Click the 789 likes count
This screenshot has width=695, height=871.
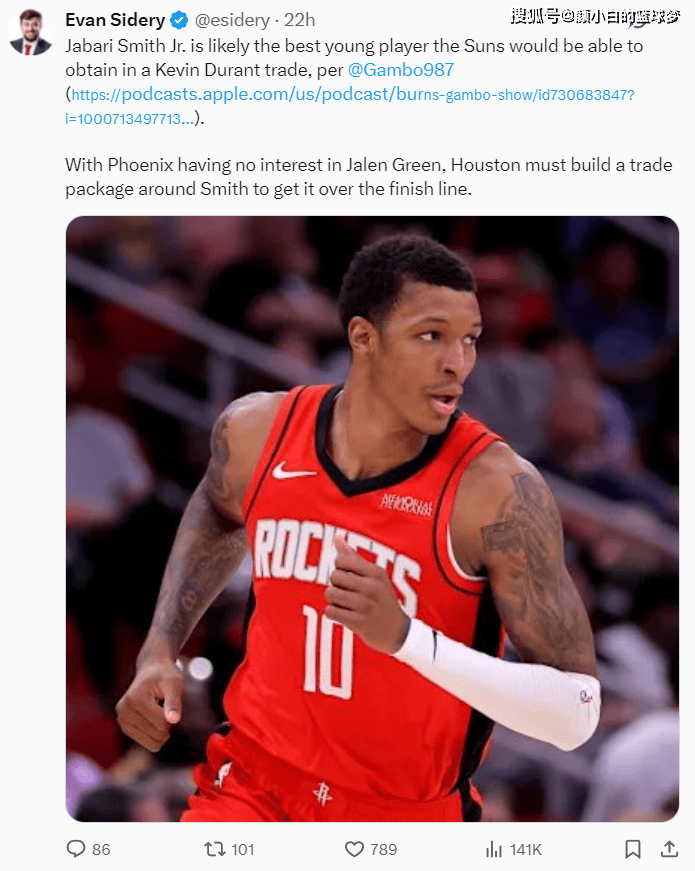click(x=383, y=849)
